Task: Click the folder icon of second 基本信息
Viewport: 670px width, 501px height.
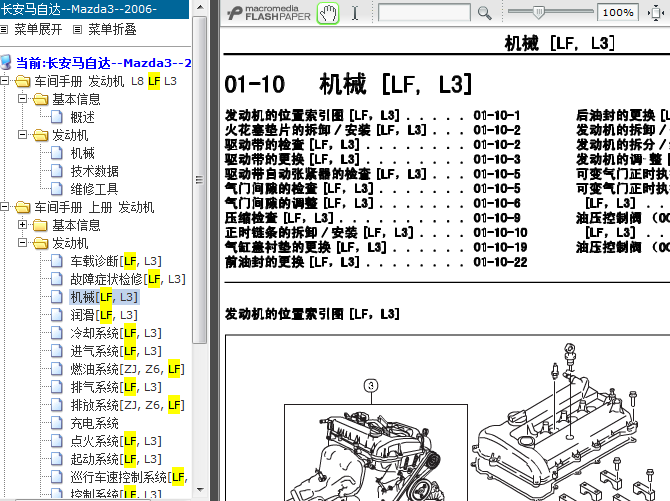Action: pyautogui.click(x=41, y=225)
